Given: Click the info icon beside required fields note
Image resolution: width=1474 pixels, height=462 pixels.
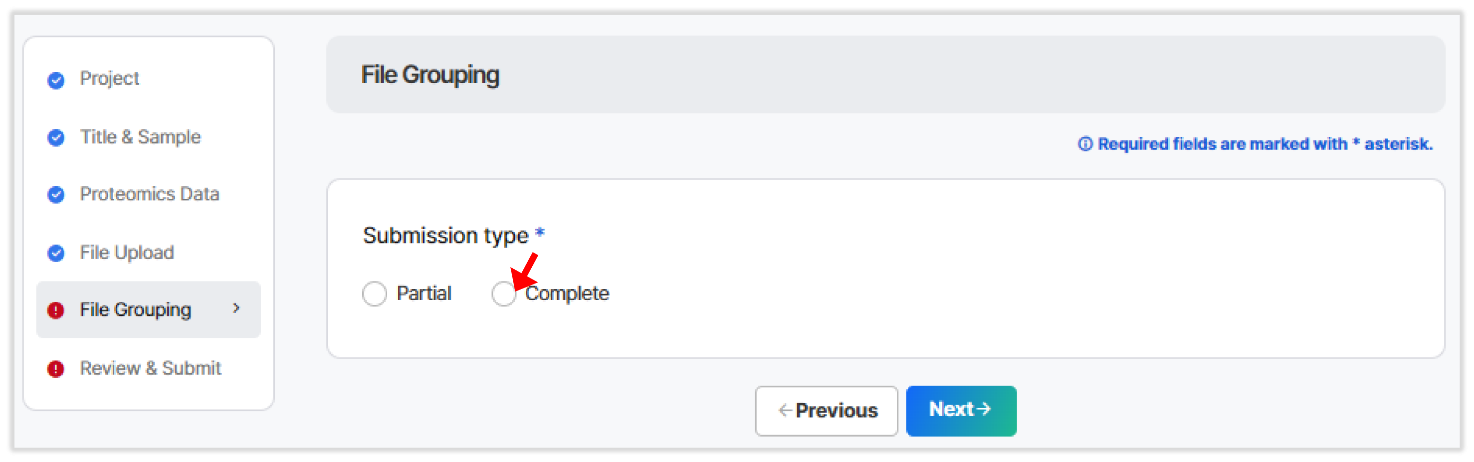Looking at the screenshot, I should [x=1085, y=144].
